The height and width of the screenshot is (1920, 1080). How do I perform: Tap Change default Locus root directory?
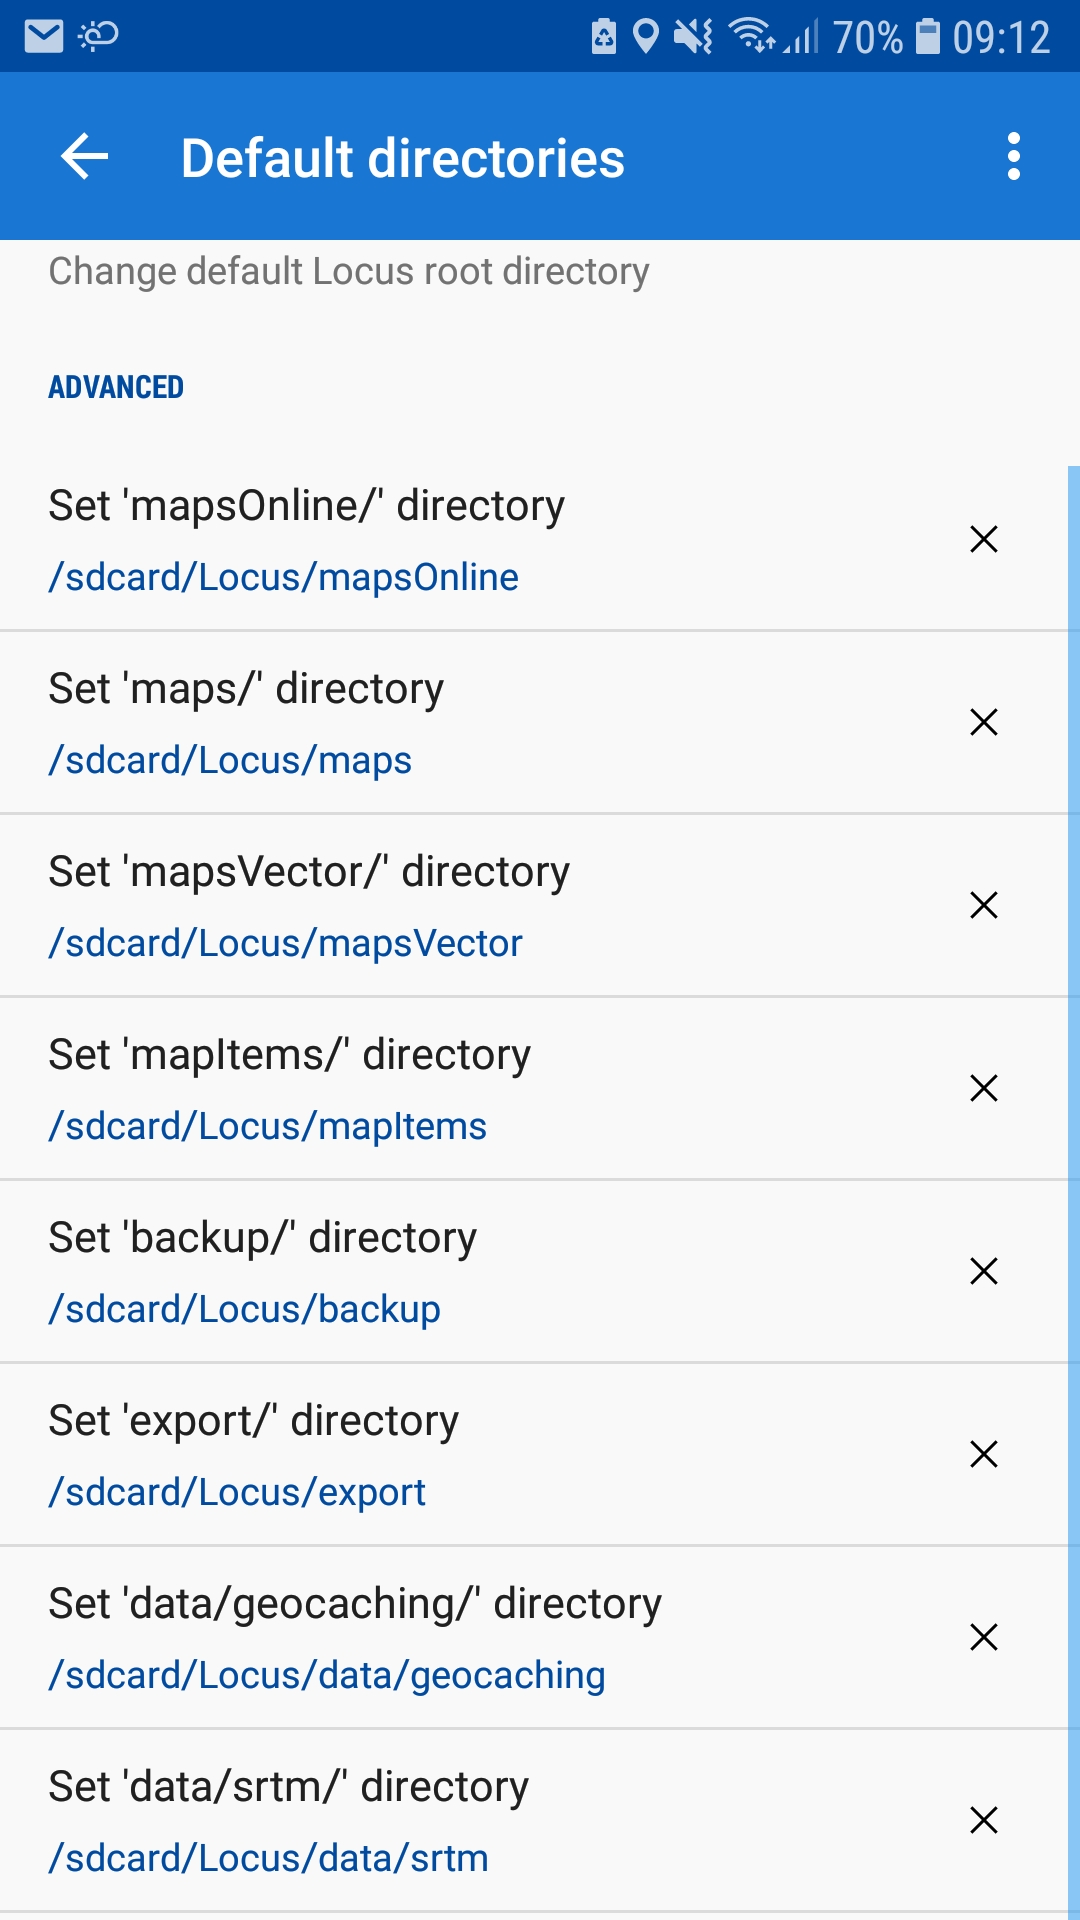(x=349, y=272)
